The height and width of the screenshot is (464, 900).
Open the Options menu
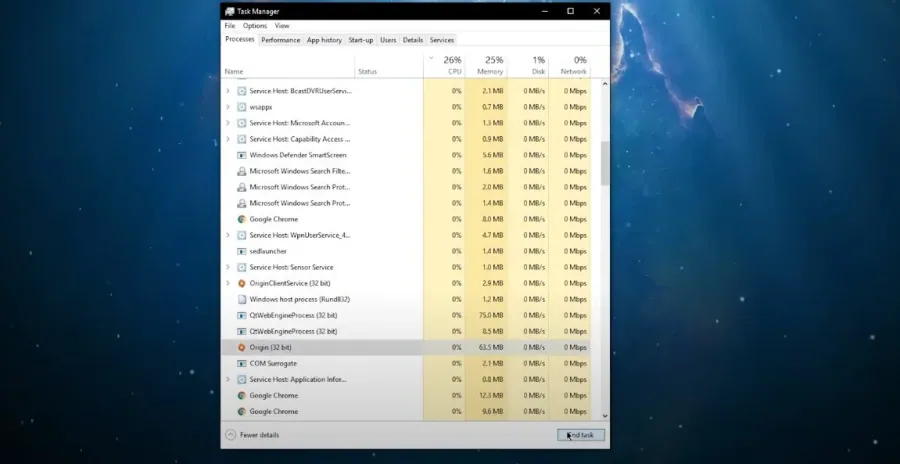coord(255,26)
